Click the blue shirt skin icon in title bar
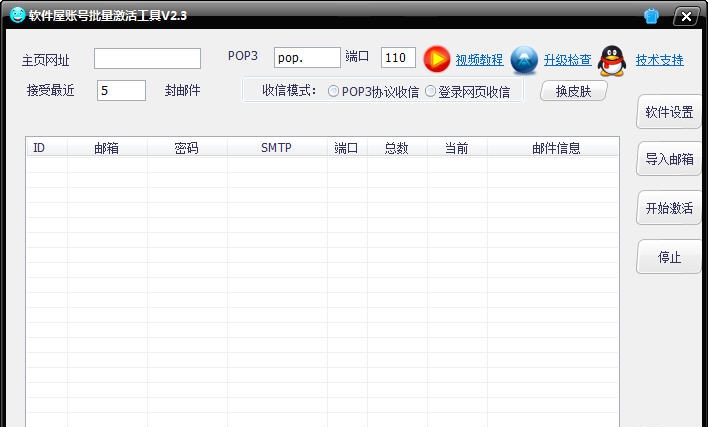 651,16
